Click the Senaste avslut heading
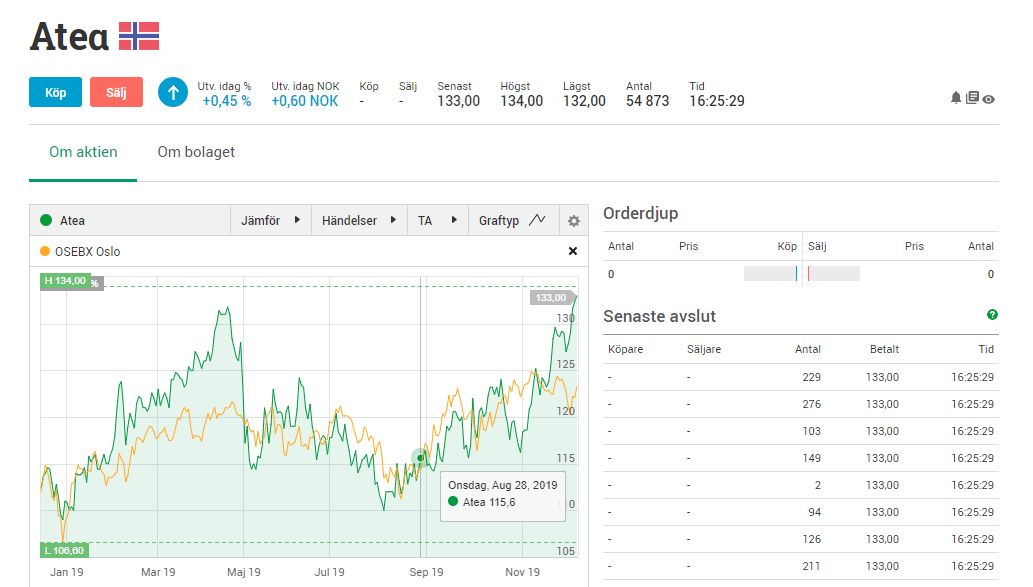 tap(659, 316)
